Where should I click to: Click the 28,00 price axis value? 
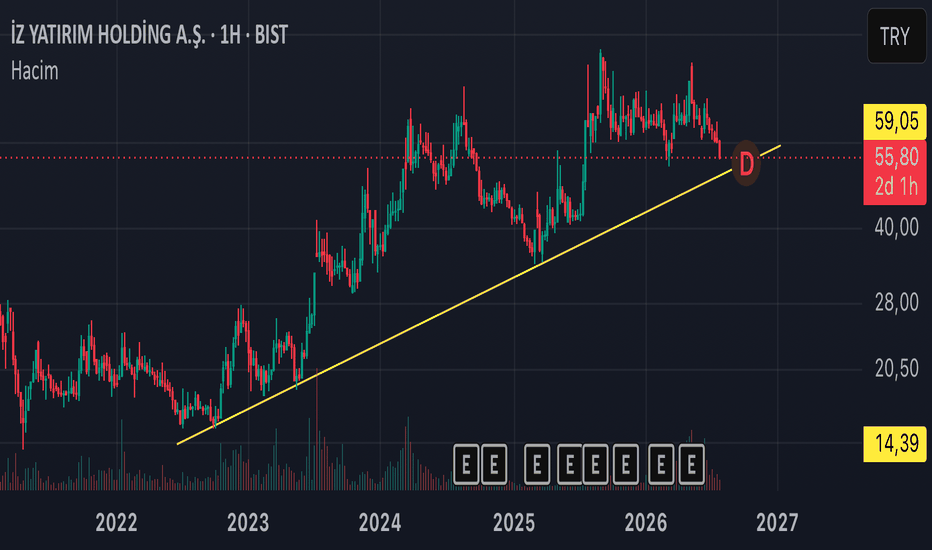tap(896, 303)
